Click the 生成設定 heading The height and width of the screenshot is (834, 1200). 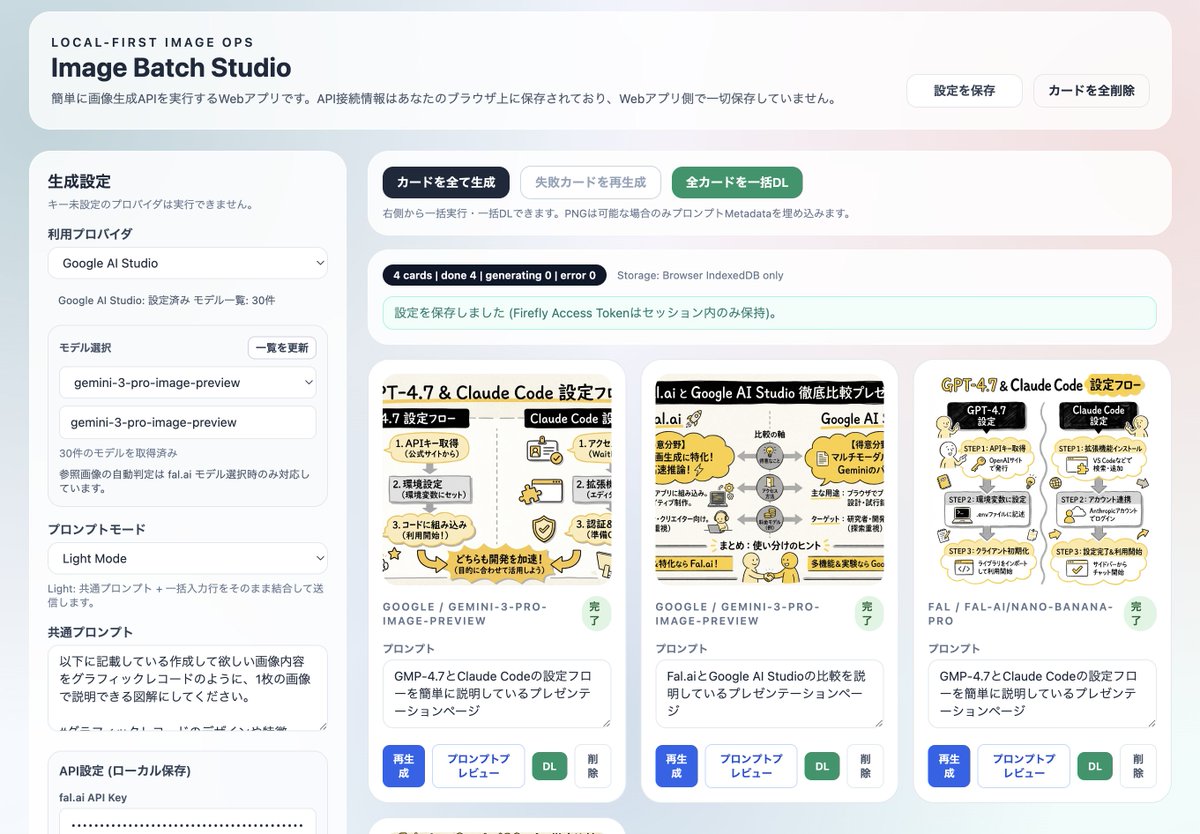point(79,182)
